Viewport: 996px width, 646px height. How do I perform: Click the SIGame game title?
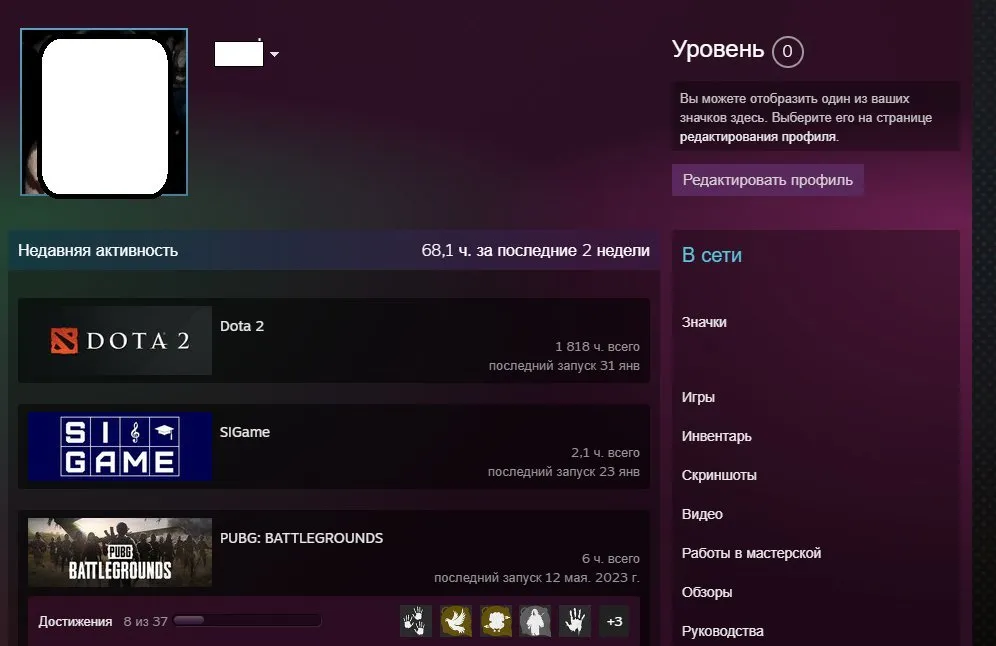tap(245, 432)
